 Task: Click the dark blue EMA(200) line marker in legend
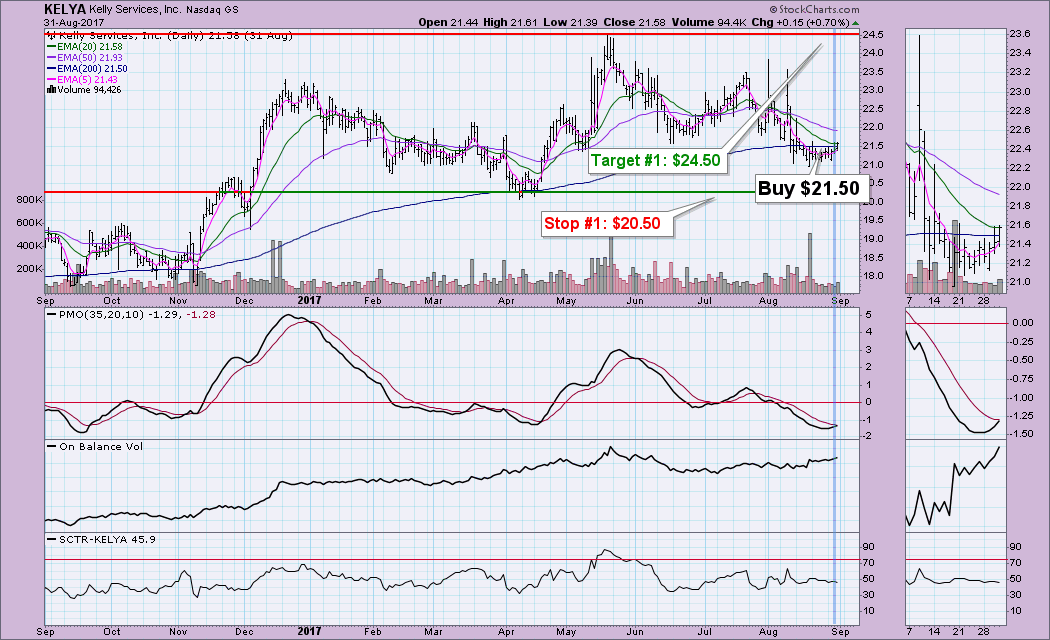point(51,68)
